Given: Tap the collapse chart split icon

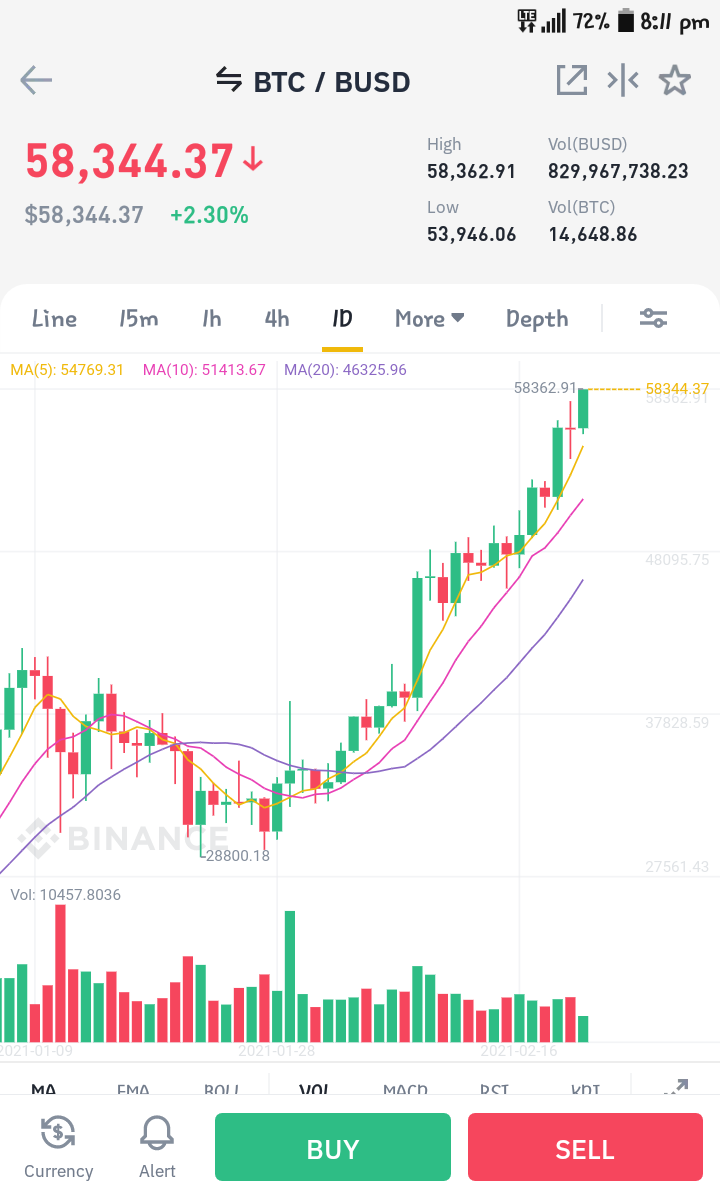Looking at the screenshot, I should pyautogui.click(x=623, y=80).
